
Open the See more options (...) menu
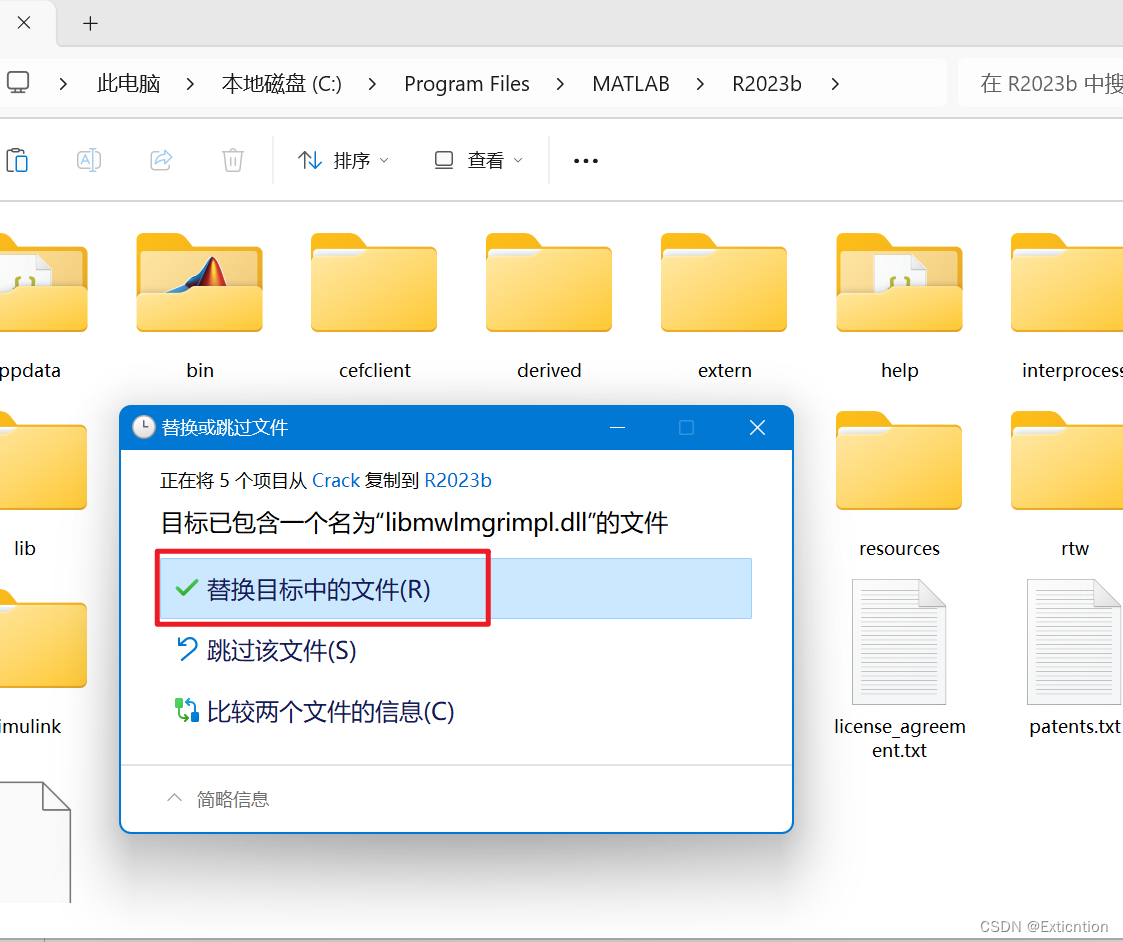(585, 160)
